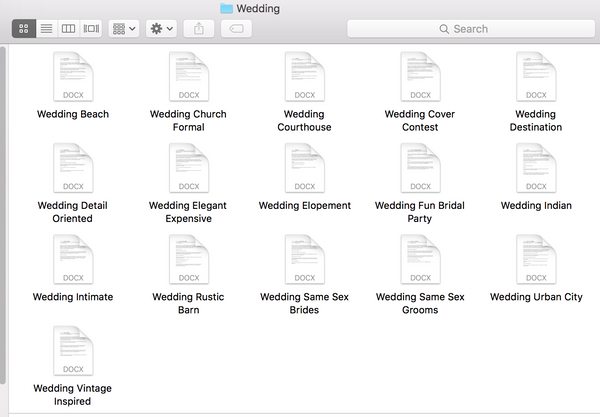
Task: Click the Wedding folder title icon
Action: tap(227, 8)
